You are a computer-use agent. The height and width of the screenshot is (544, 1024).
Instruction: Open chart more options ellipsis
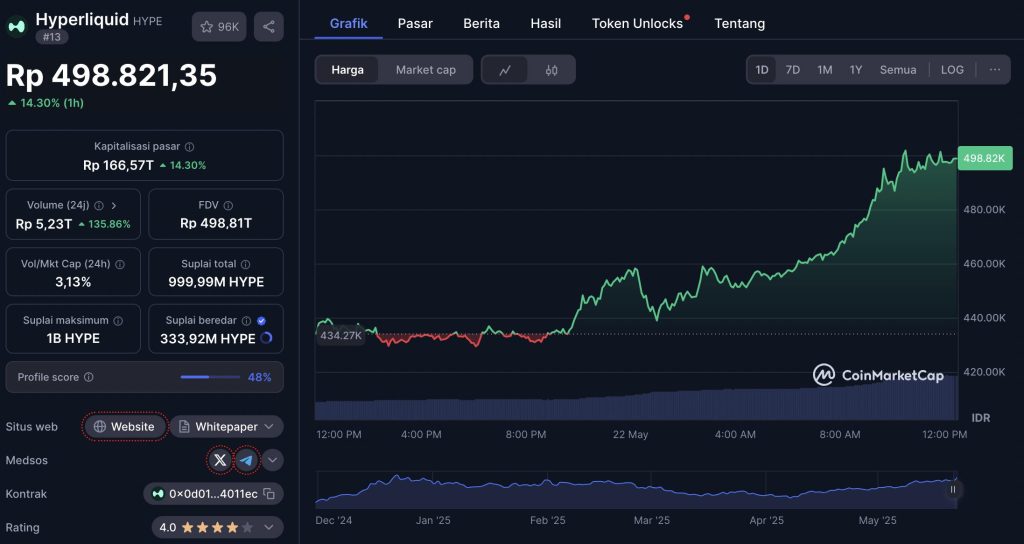(x=994, y=70)
